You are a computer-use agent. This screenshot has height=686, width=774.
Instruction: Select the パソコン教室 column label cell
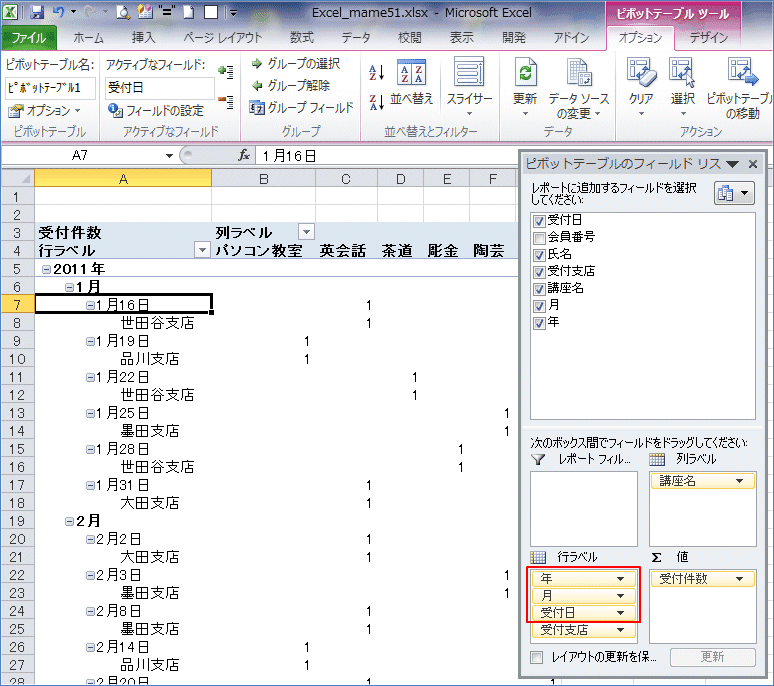tap(264, 251)
